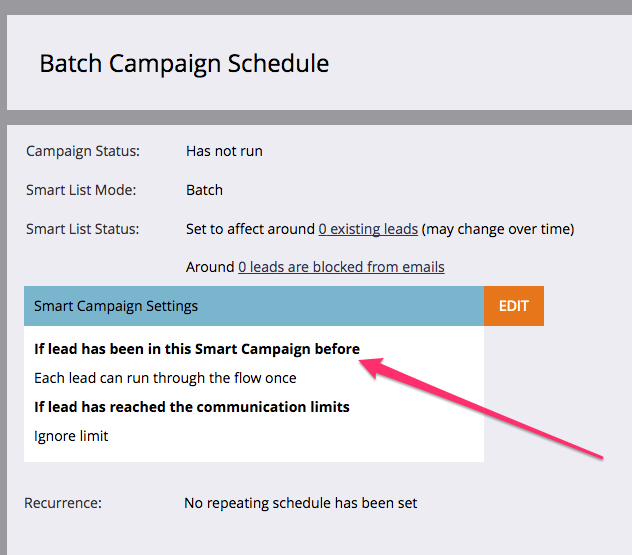This screenshot has height=555, width=632.
Task: Click the Smart Campaign Settings header bar
Action: pos(254,306)
